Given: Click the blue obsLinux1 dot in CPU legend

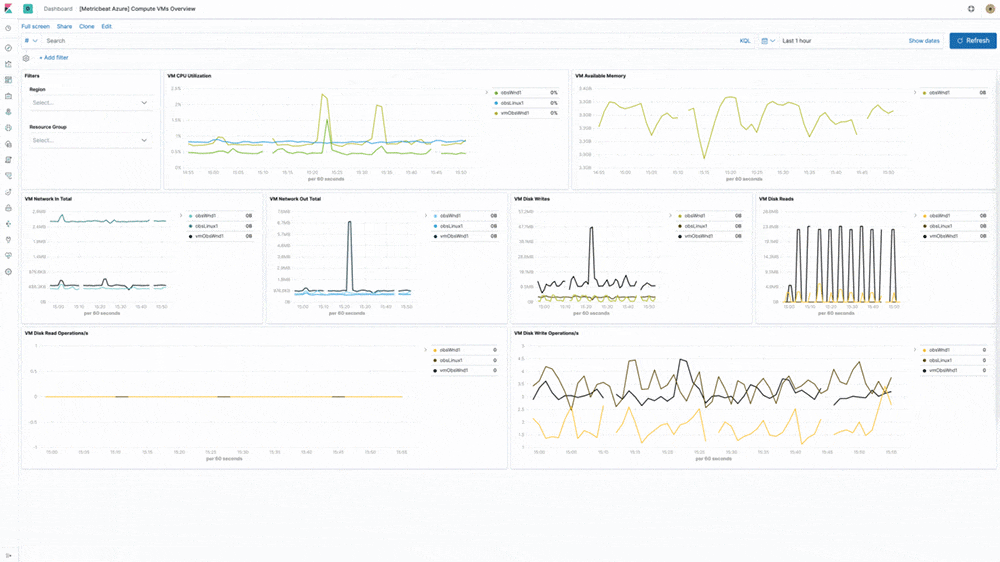Looking at the screenshot, I should pos(496,103).
